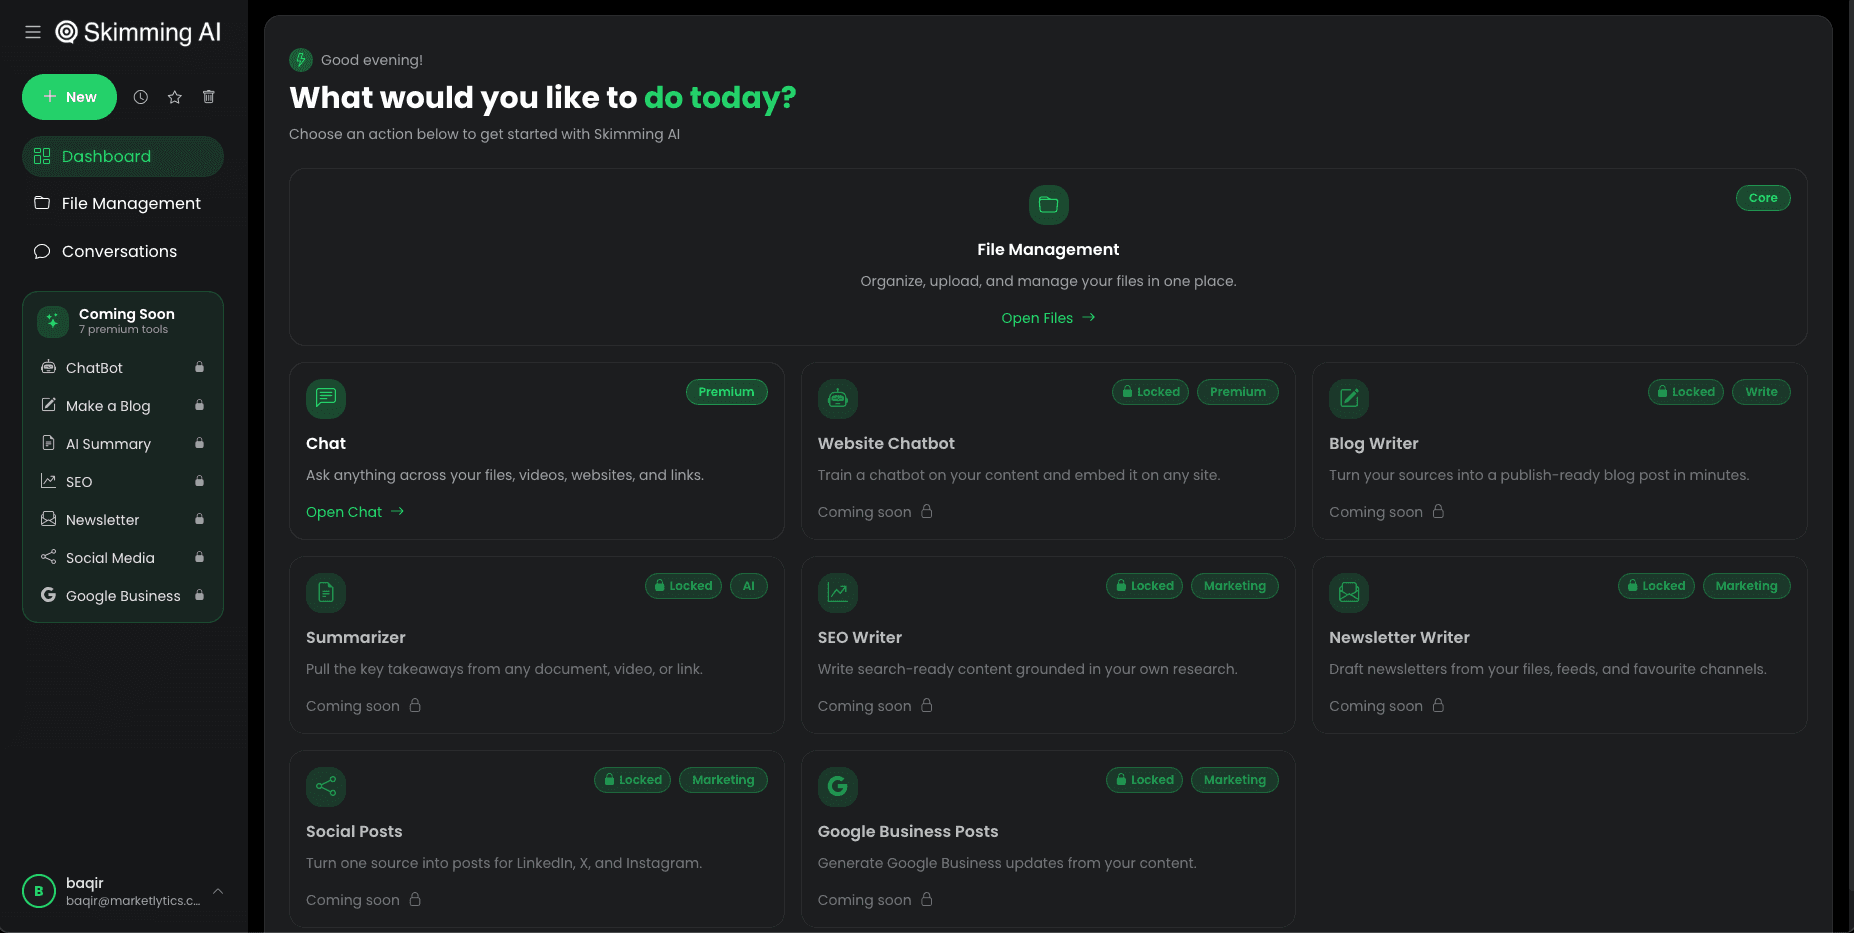The height and width of the screenshot is (933, 1854).
Task: Select ChatBot in premium tools list
Action: point(122,367)
